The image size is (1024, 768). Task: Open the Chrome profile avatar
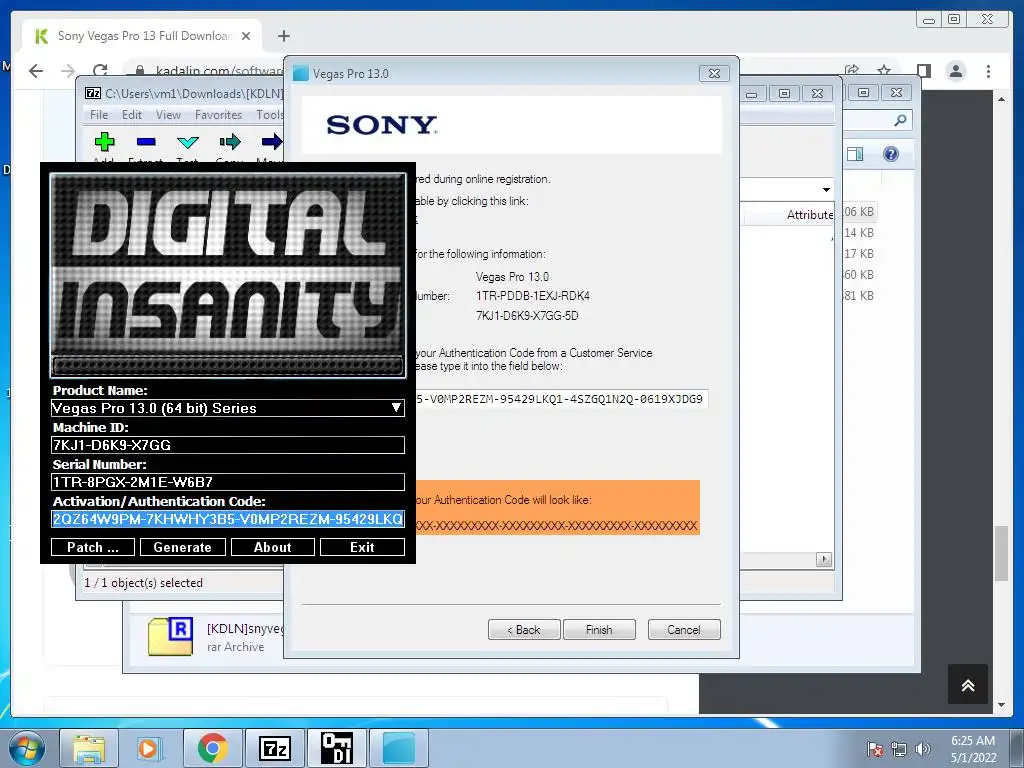coord(956,71)
